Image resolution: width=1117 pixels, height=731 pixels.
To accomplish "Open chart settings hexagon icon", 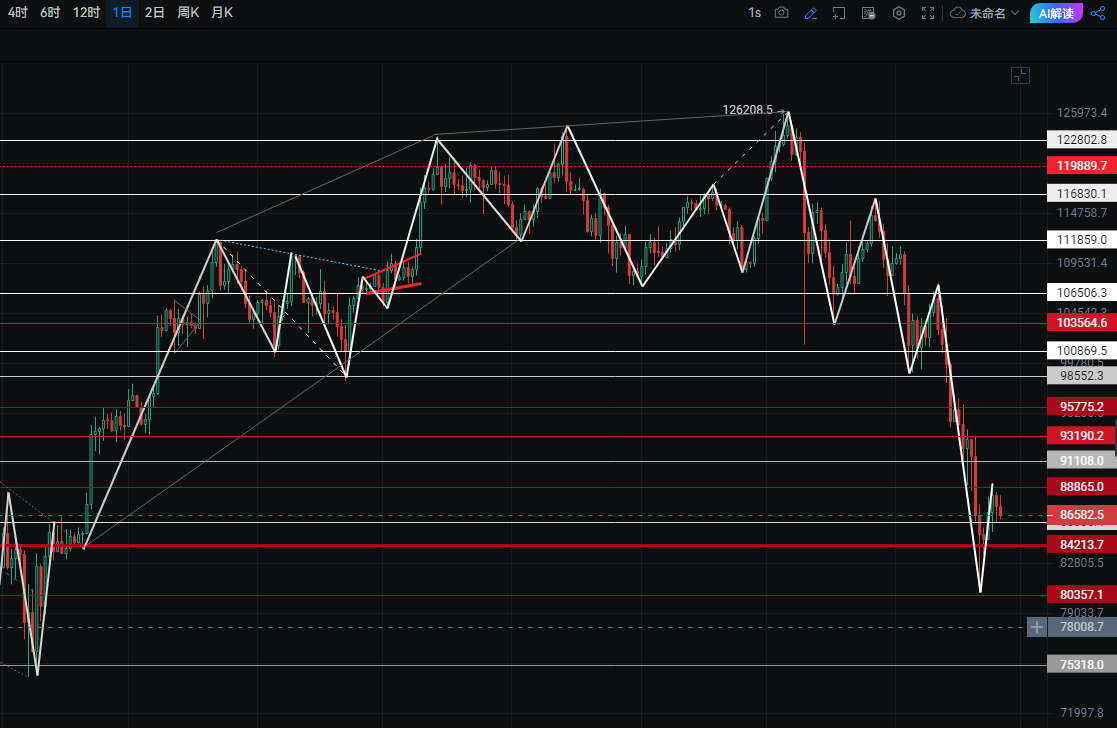I will point(899,13).
